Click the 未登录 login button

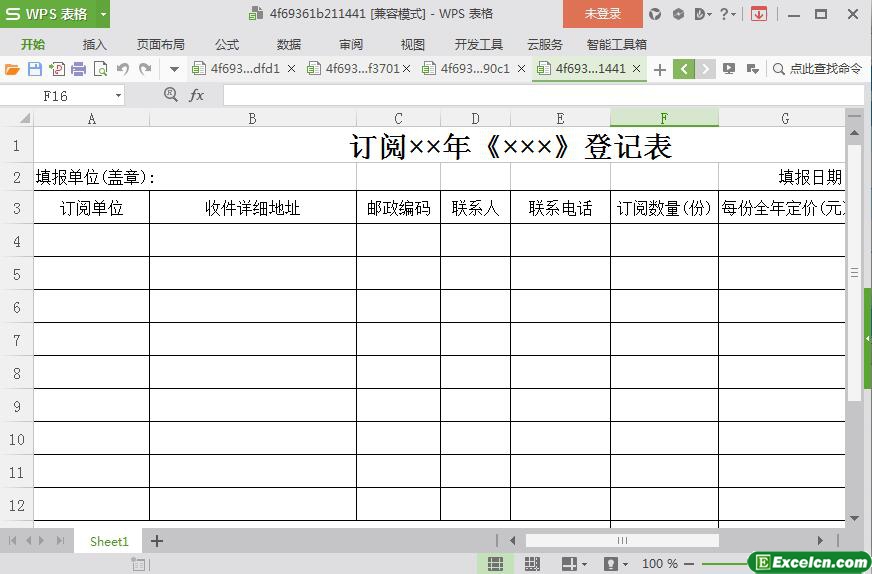point(603,14)
